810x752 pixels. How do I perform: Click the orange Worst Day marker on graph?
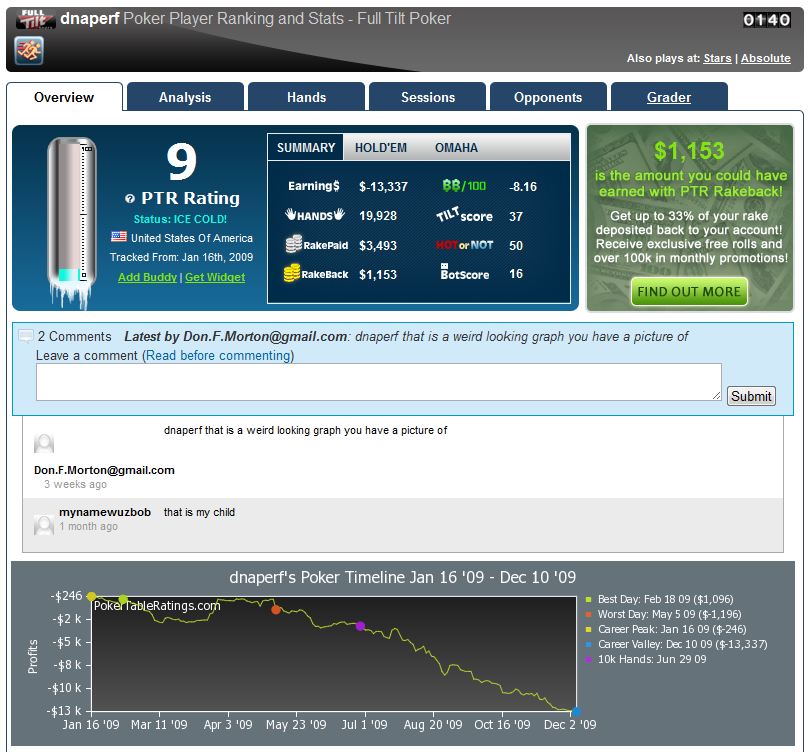(x=276, y=609)
